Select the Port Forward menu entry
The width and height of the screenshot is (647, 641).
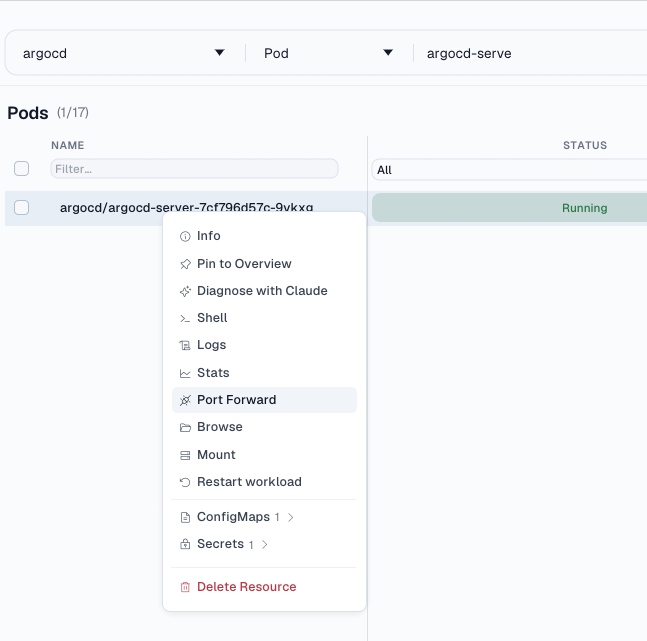264,400
